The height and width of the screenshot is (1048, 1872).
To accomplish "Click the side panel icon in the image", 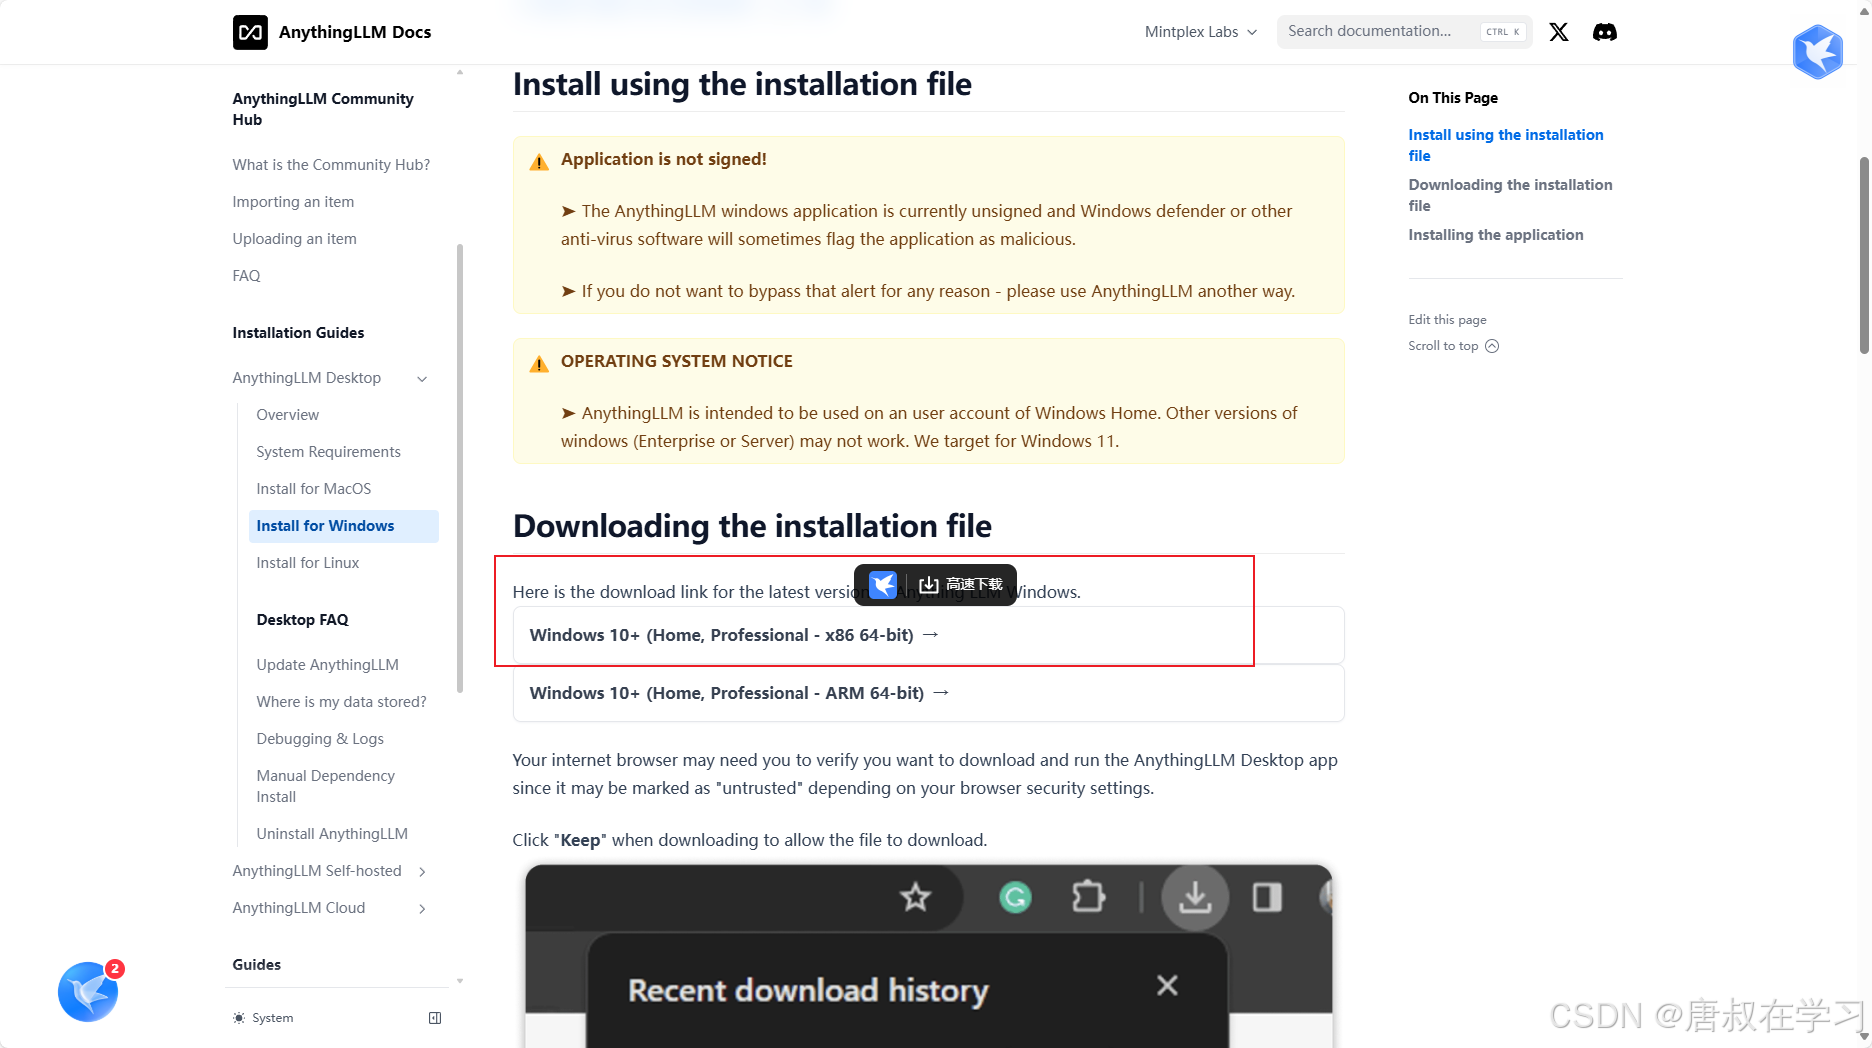I will (x=1267, y=897).
